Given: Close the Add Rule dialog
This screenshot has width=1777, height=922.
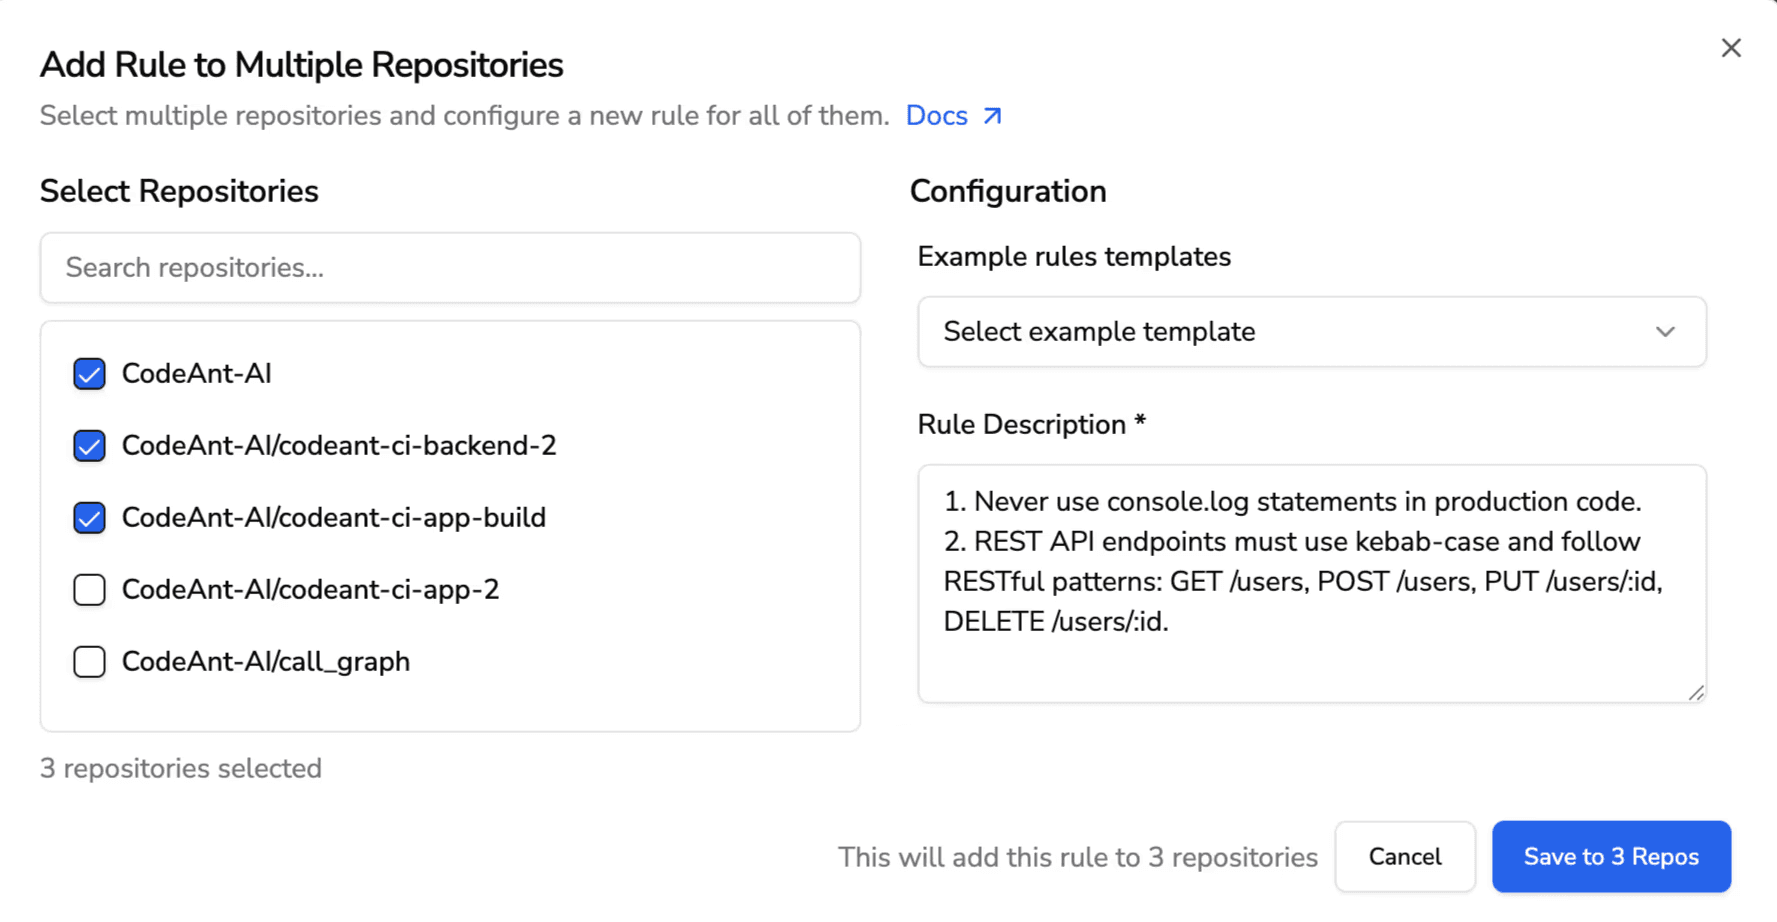Looking at the screenshot, I should [x=1732, y=47].
